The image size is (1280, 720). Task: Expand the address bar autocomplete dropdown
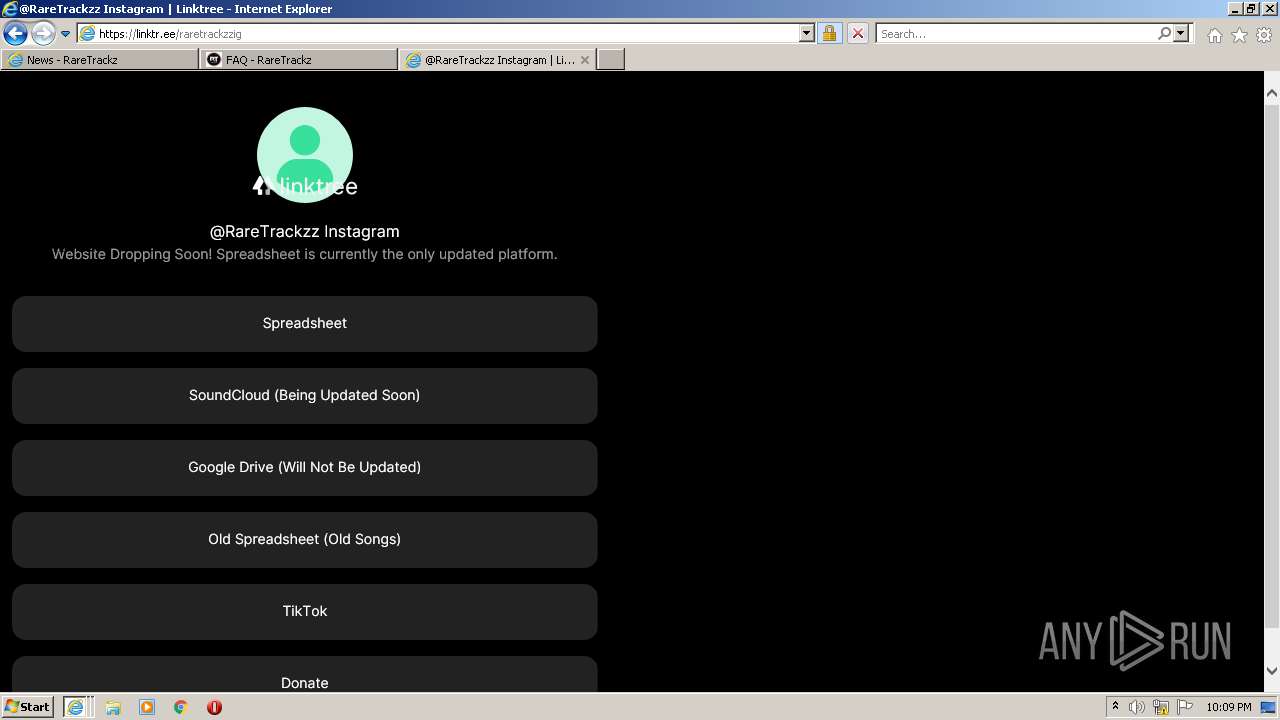point(807,34)
